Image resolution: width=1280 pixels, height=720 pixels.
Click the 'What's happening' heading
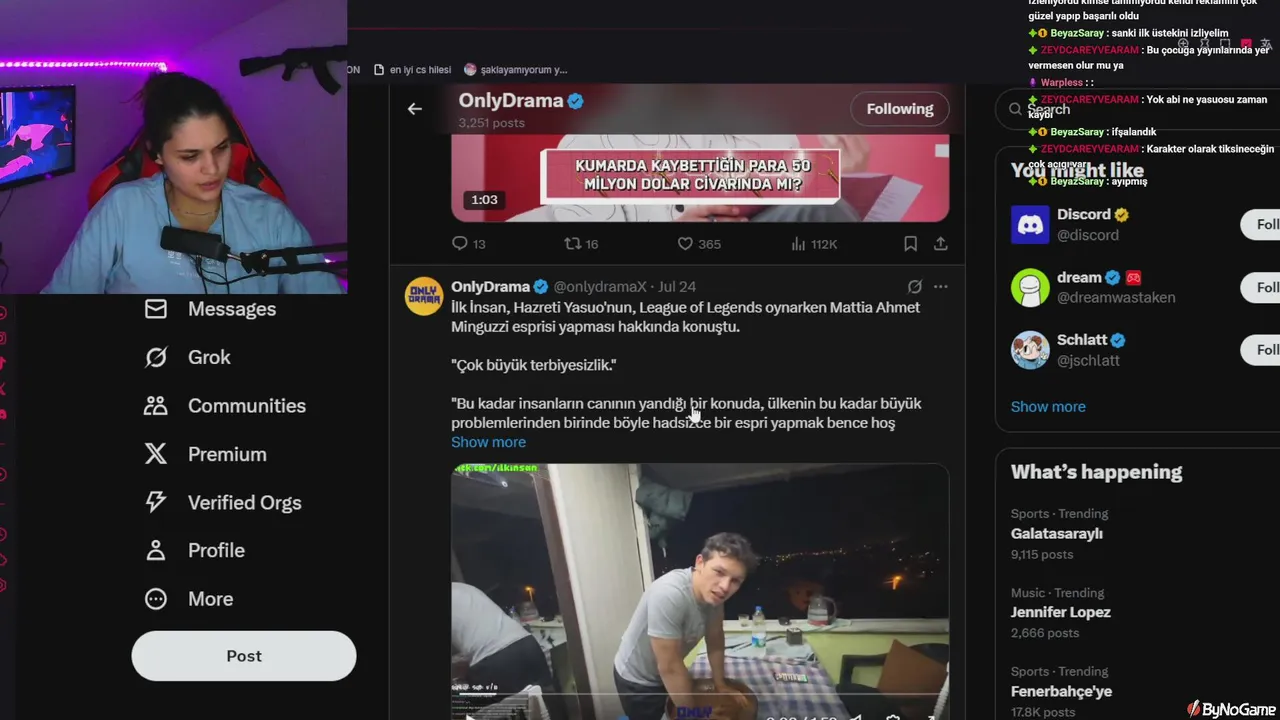pos(1096,472)
